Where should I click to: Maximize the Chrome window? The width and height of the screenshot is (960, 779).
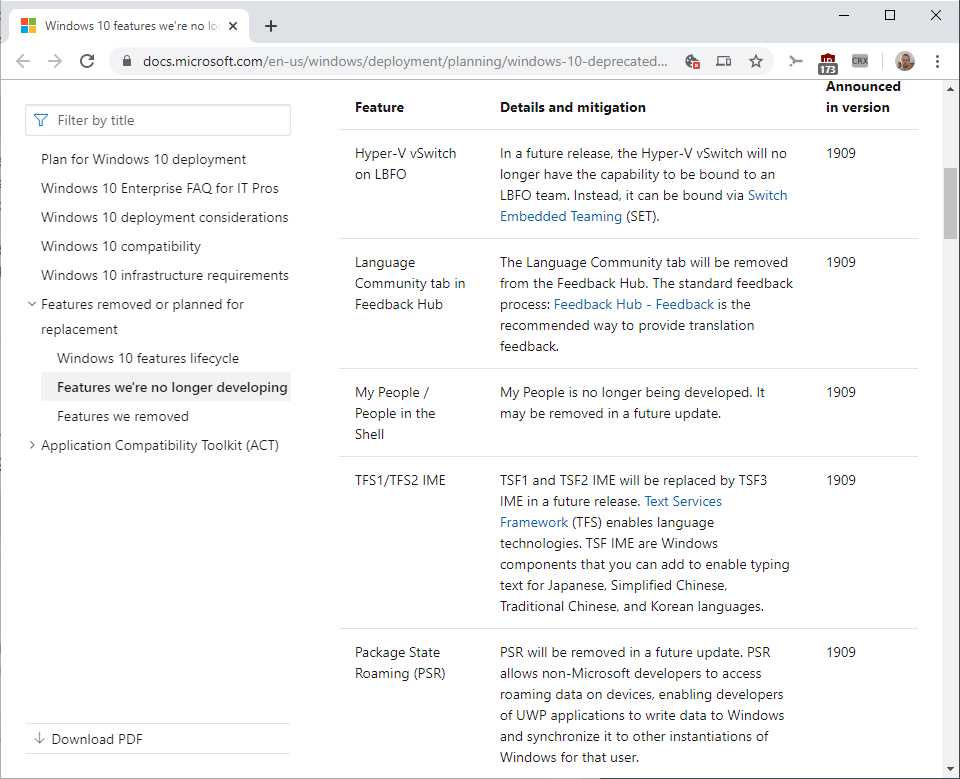pos(890,15)
